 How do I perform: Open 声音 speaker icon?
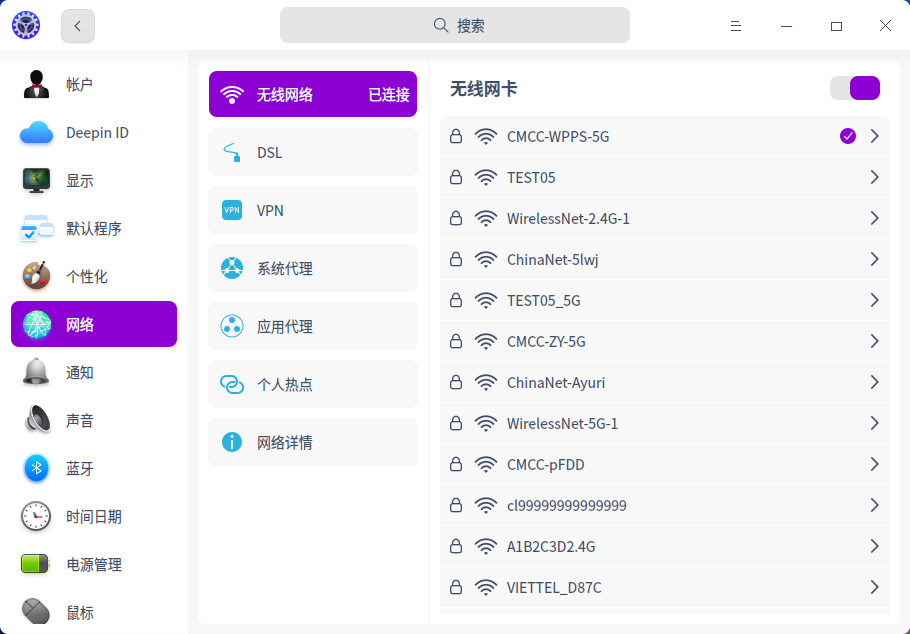coord(37,420)
